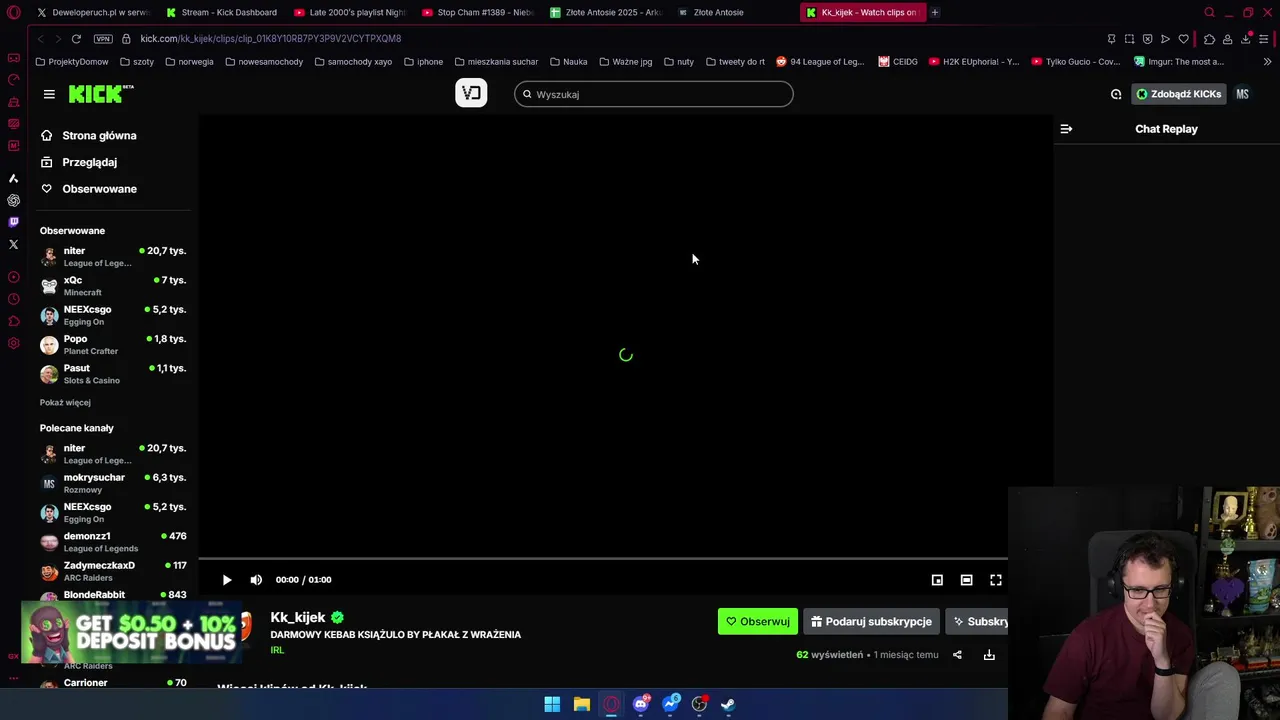Mute the clip via speaker icon
Image resolution: width=1280 pixels, height=720 pixels.
point(256,580)
